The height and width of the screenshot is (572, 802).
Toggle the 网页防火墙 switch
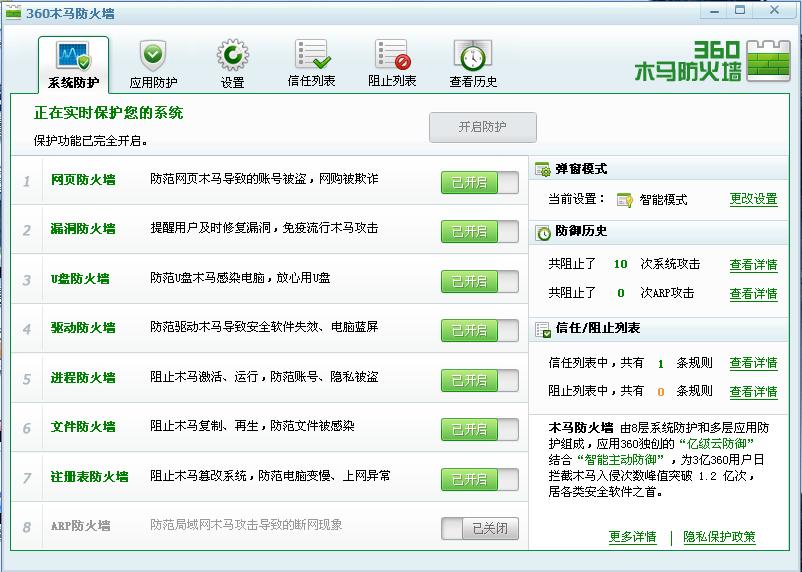tap(480, 183)
